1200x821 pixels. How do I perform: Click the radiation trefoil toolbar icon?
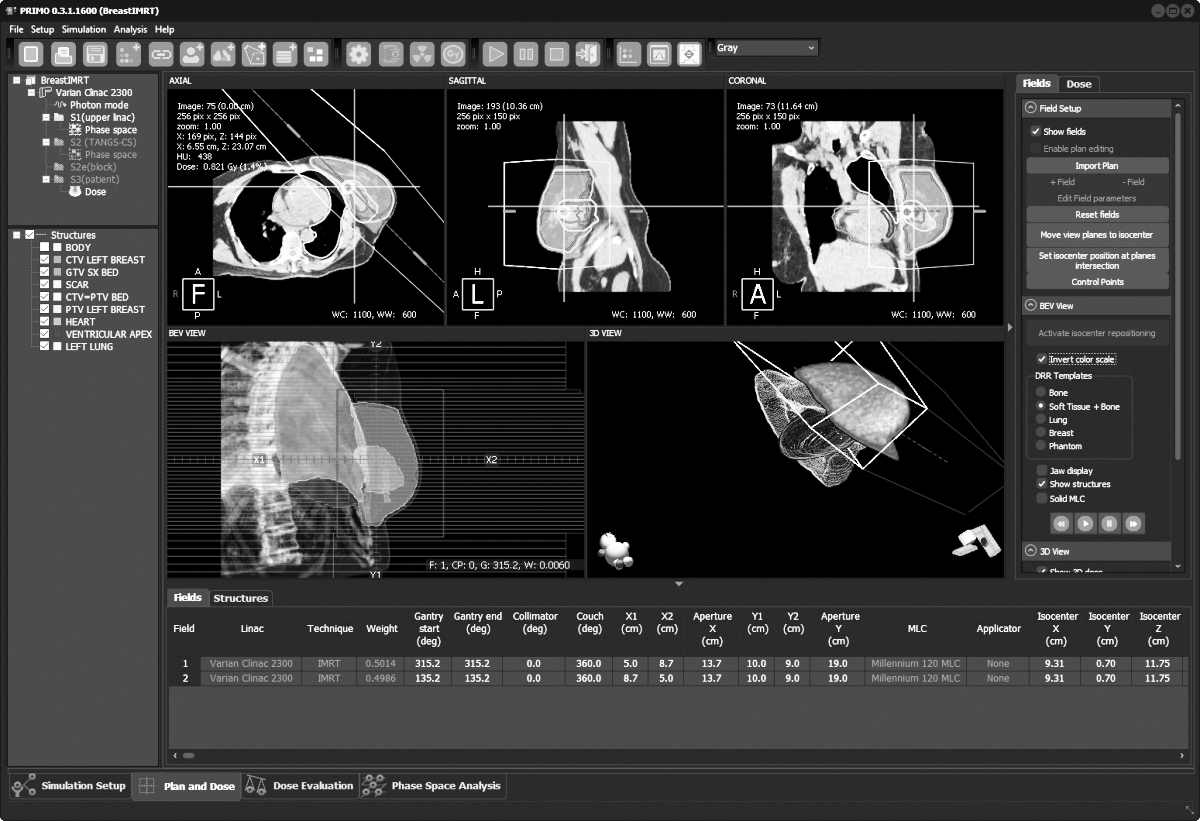click(421, 54)
